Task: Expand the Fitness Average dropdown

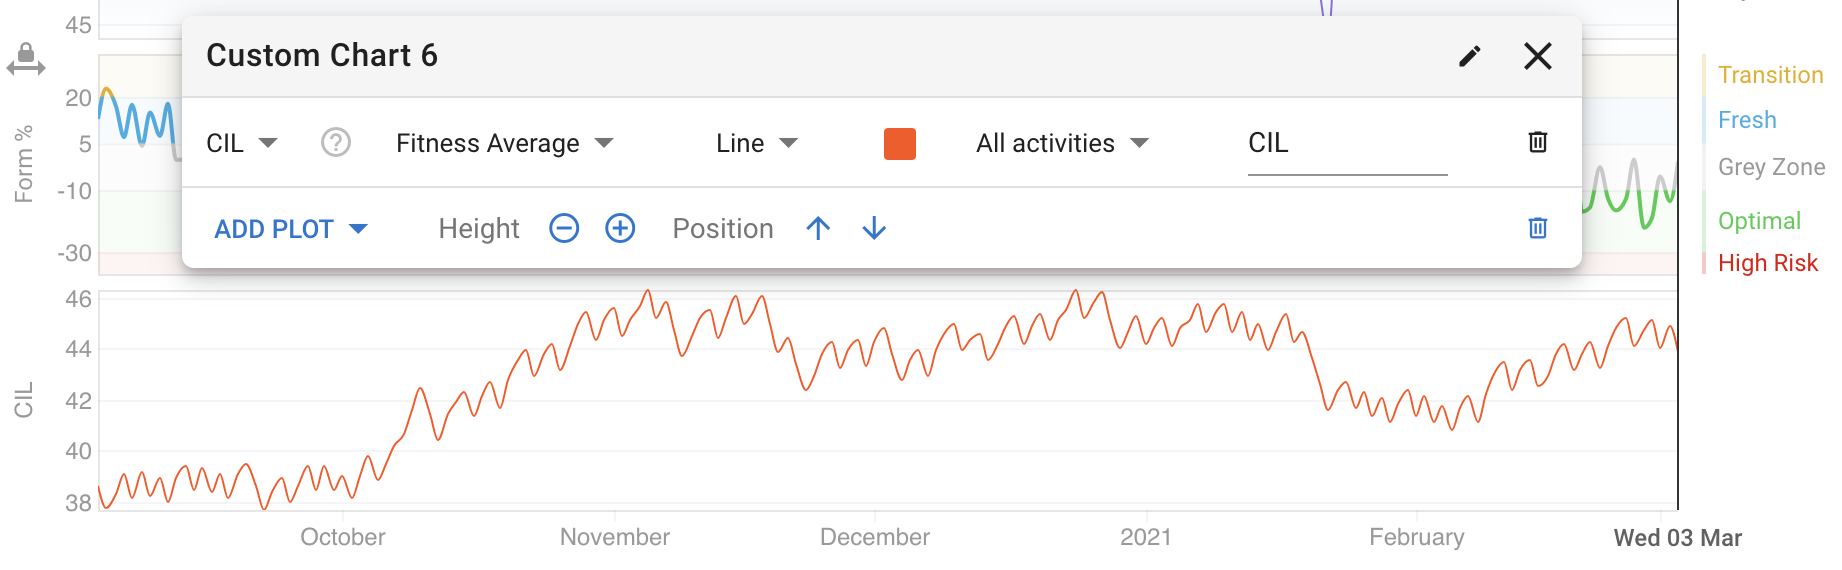Action: point(505,143)
